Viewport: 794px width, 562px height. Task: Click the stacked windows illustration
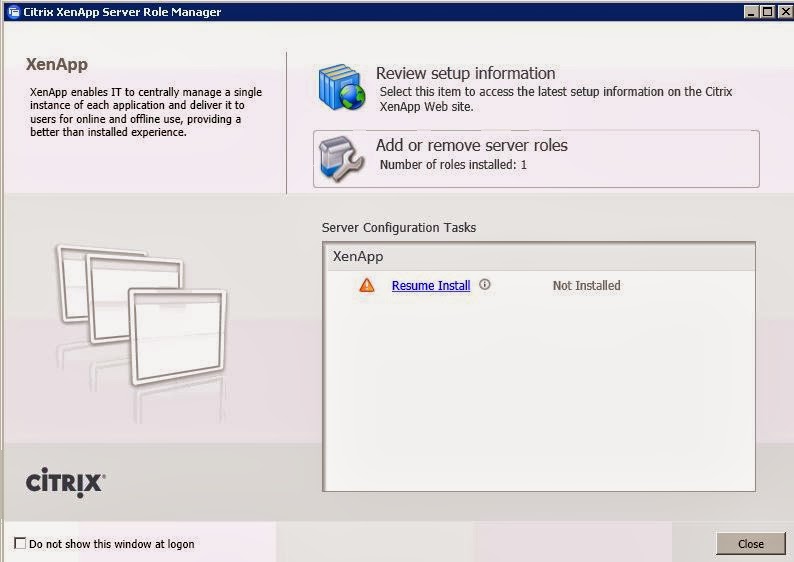[141, 316]
